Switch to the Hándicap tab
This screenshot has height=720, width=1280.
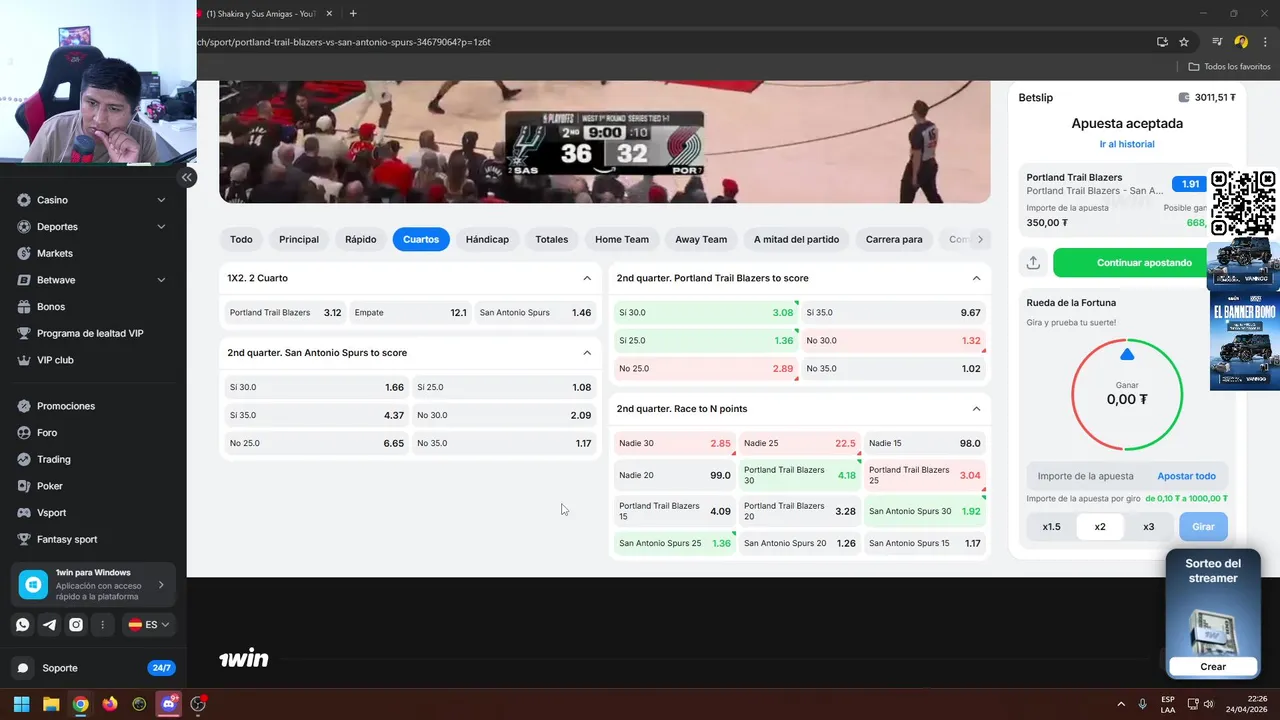(x=487, y=239)
